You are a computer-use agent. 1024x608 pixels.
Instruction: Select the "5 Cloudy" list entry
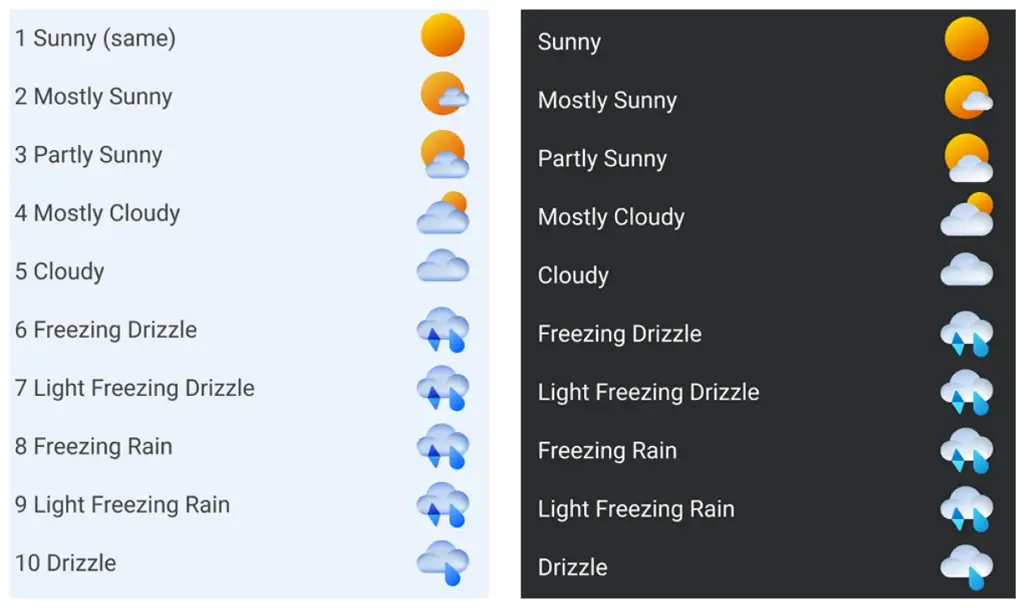pyautogui.click(x=60, y=272)
